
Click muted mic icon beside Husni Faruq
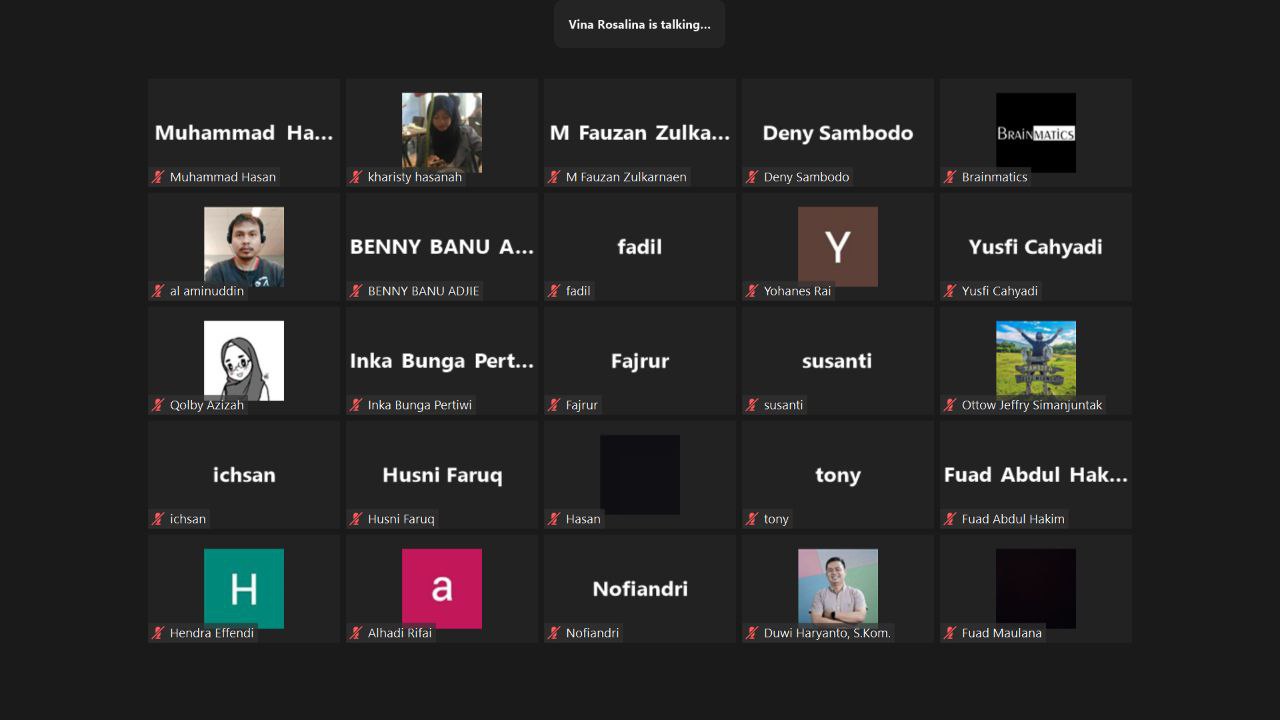click(x=356, y=519)
